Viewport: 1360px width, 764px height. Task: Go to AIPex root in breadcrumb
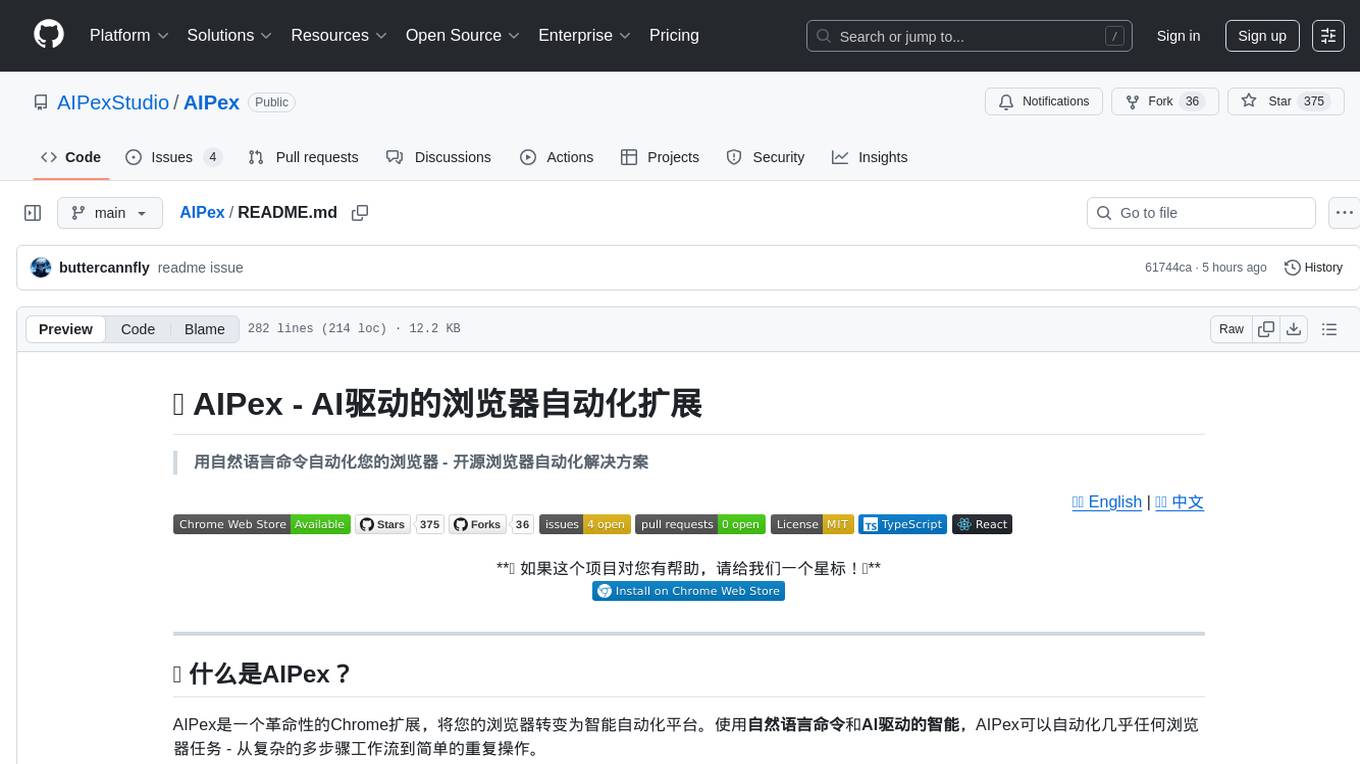click(202, 213)
